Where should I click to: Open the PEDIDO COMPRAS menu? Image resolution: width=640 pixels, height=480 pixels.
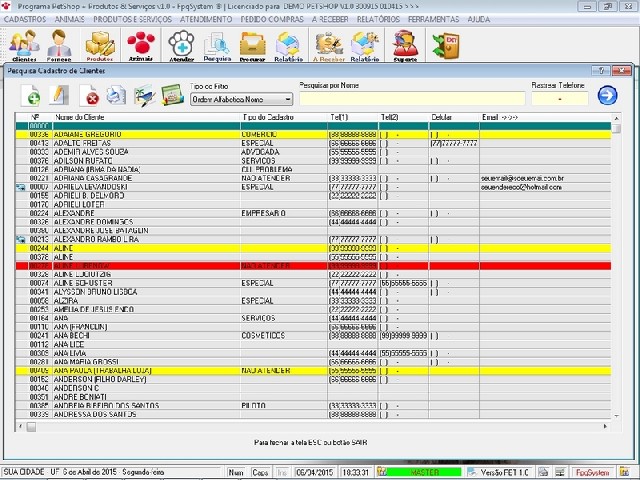(272, 19)
